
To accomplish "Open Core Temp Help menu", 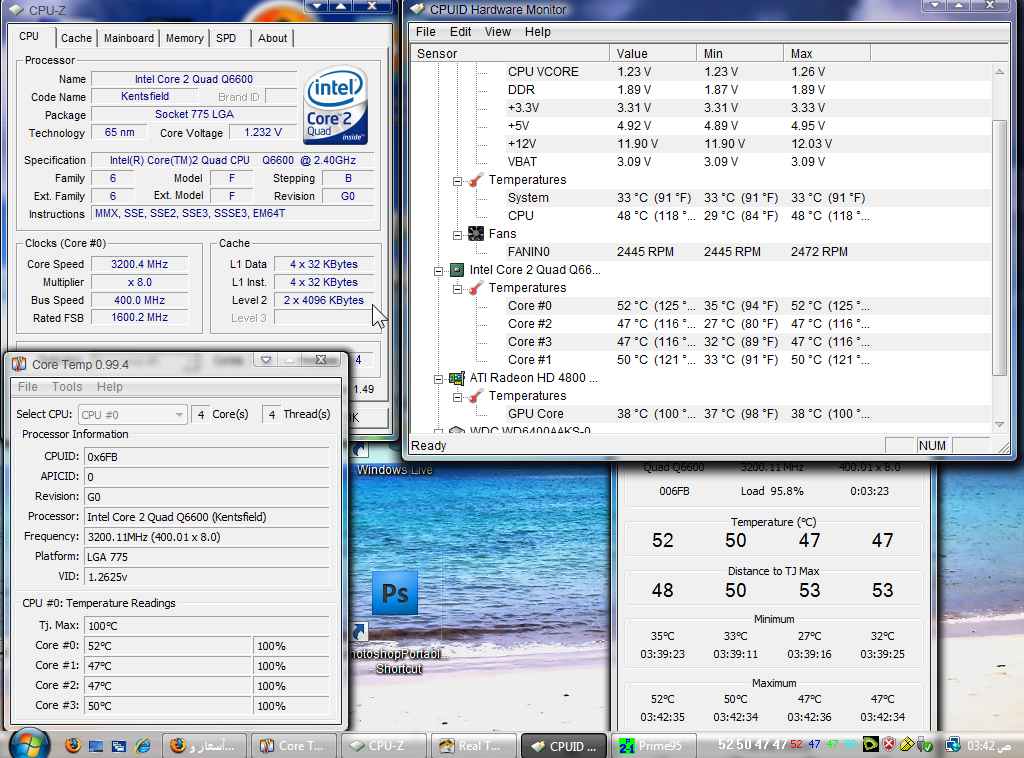I will point(110,387).
